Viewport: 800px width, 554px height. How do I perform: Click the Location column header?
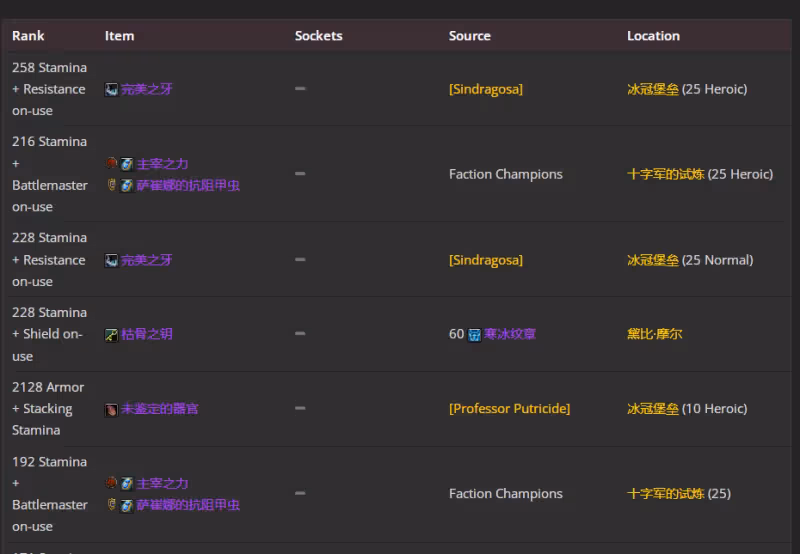point(653,36)
